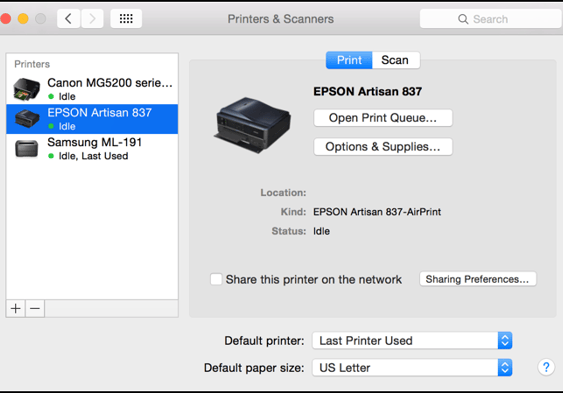Click the EPSON Artisan 837 list icon
The image size is (563, 393).
pos(27,119)
